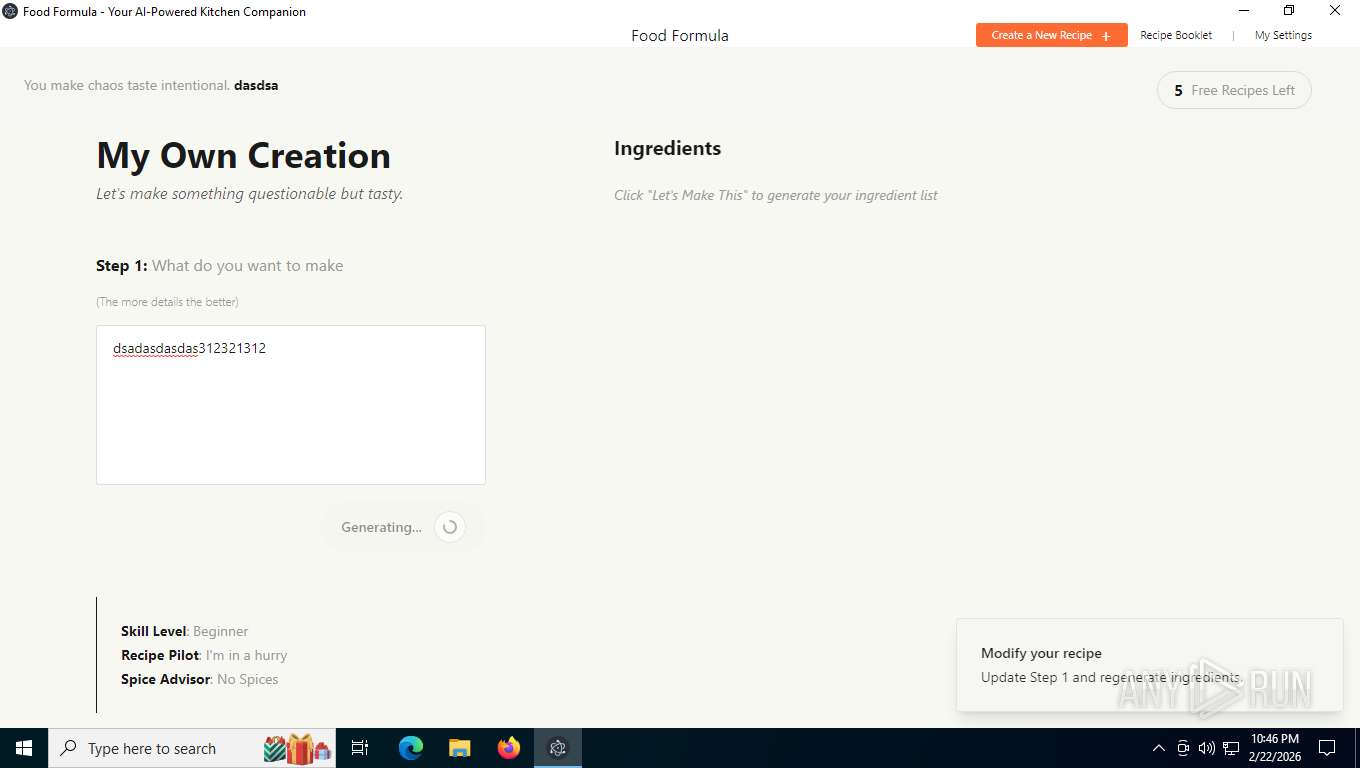Select the Skill Level: Beginner setting

point(184,631)
